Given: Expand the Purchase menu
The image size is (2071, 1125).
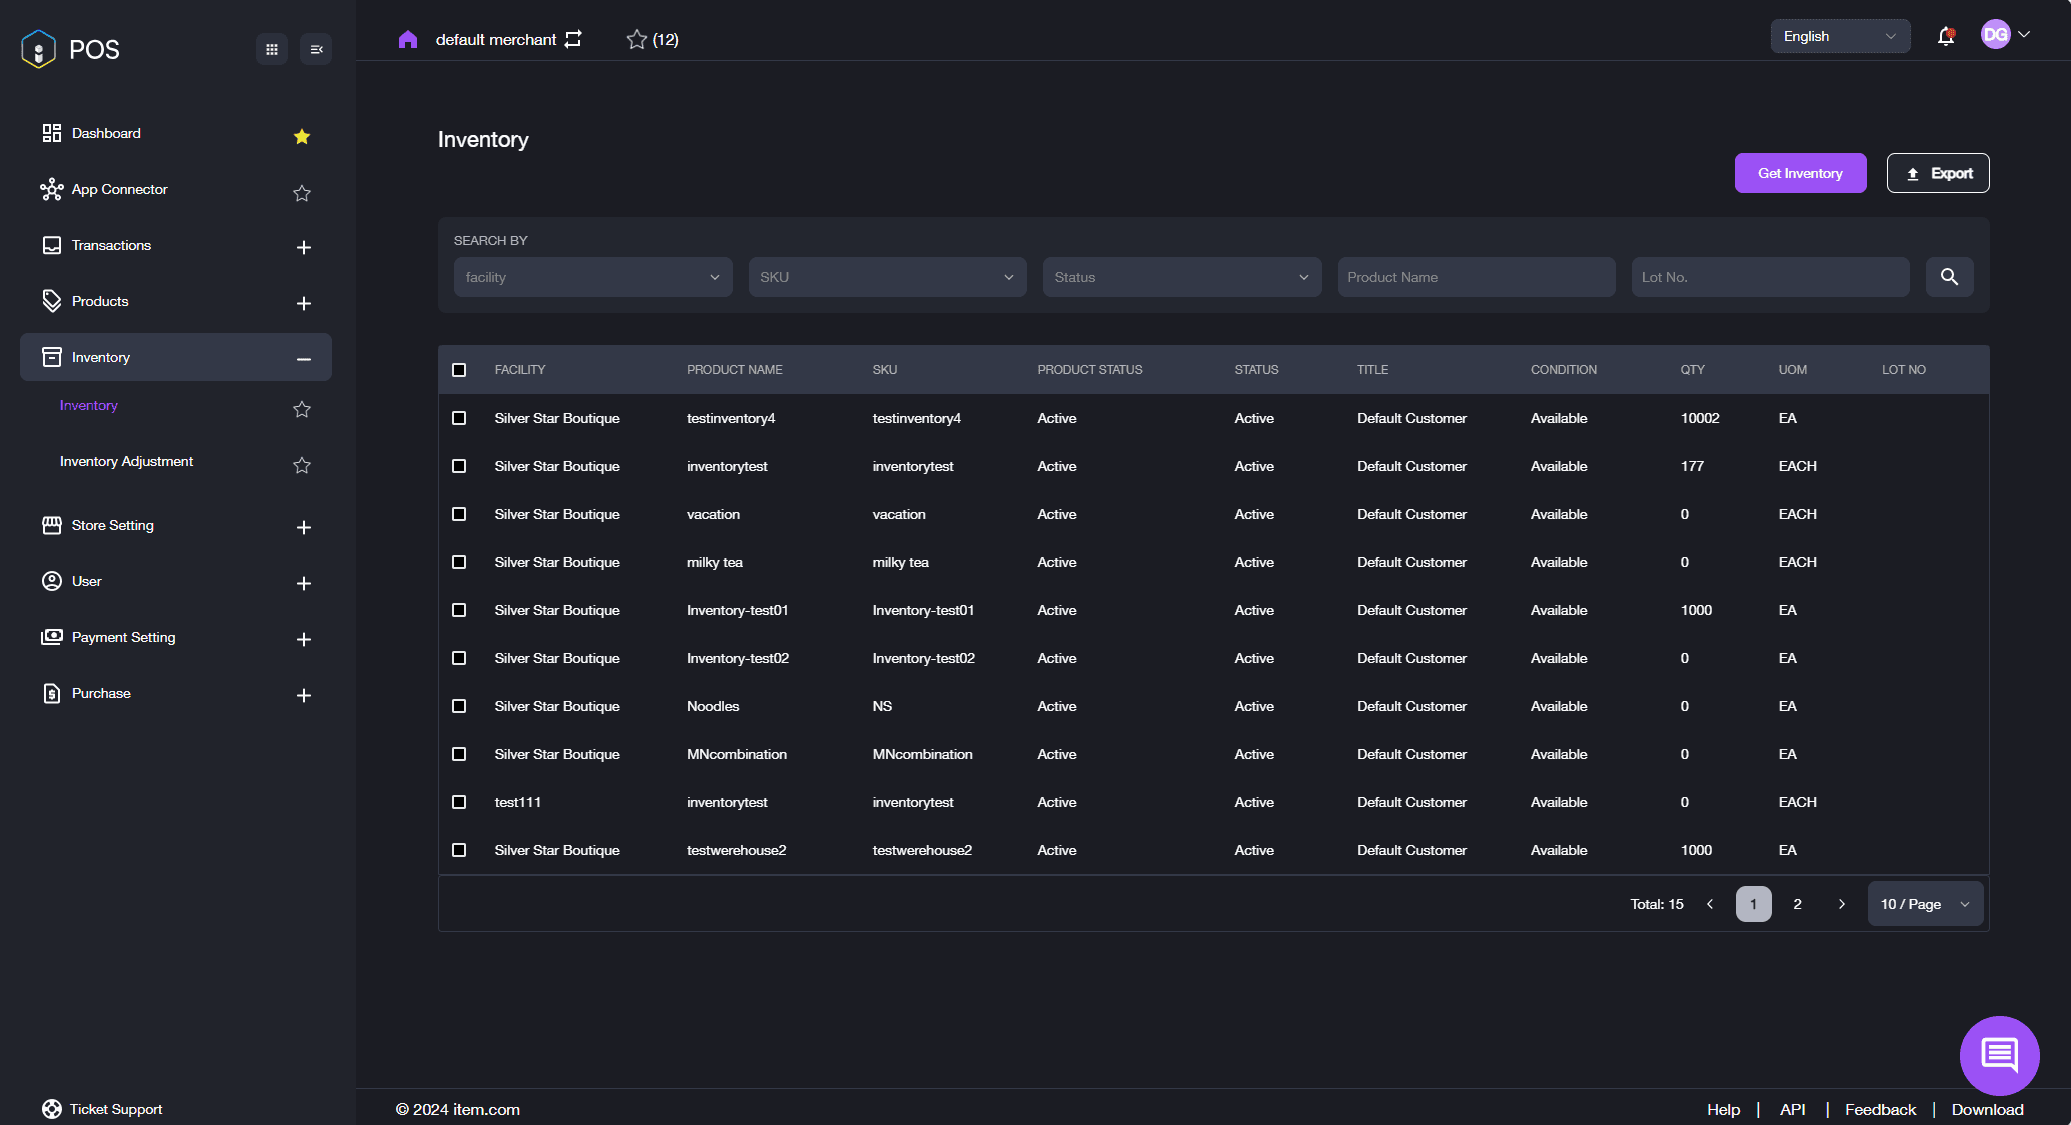Looking at the screenshot, I should (304, 695).
